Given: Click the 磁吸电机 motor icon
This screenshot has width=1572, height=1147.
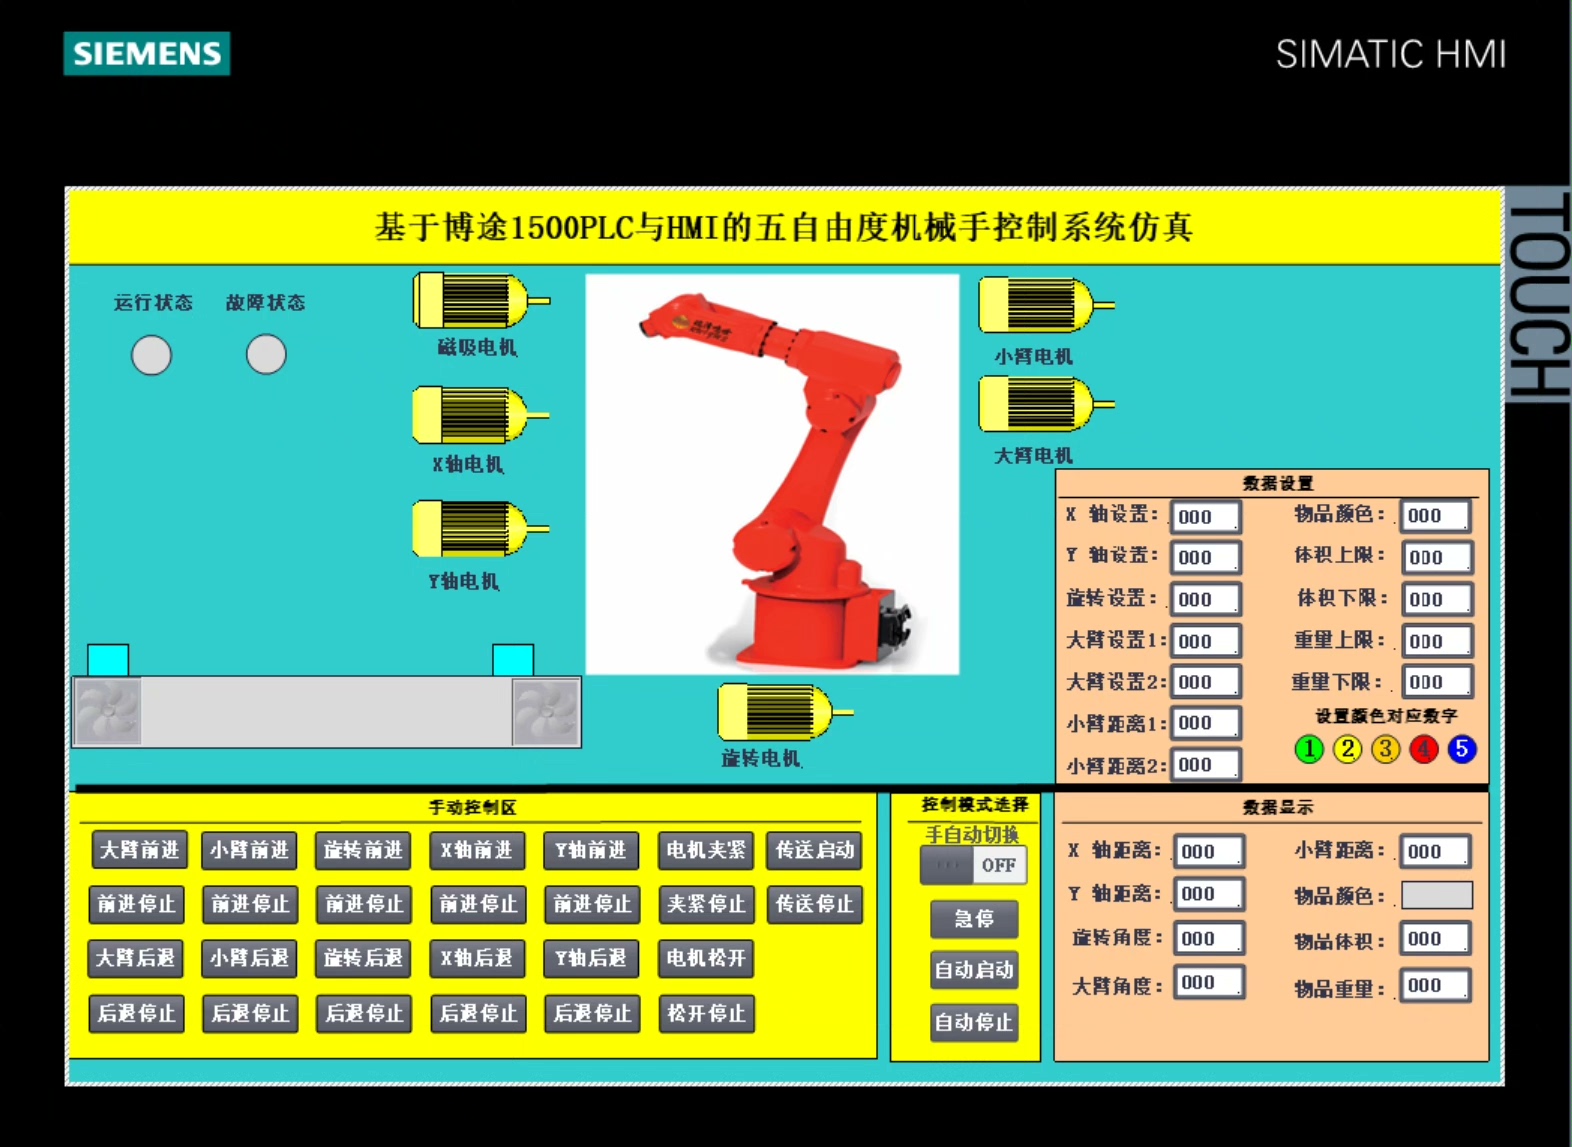Looking at the screenshot, I should [481, 301].
